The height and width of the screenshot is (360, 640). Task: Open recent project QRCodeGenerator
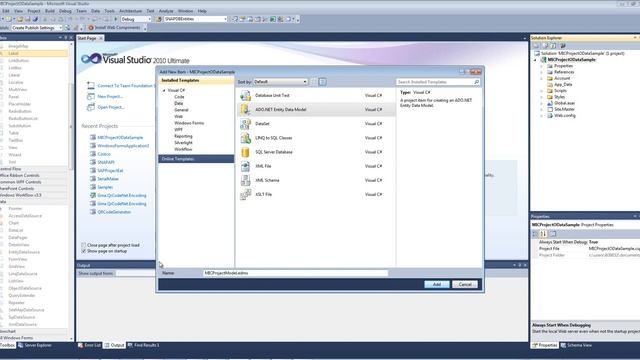[114, 212]
